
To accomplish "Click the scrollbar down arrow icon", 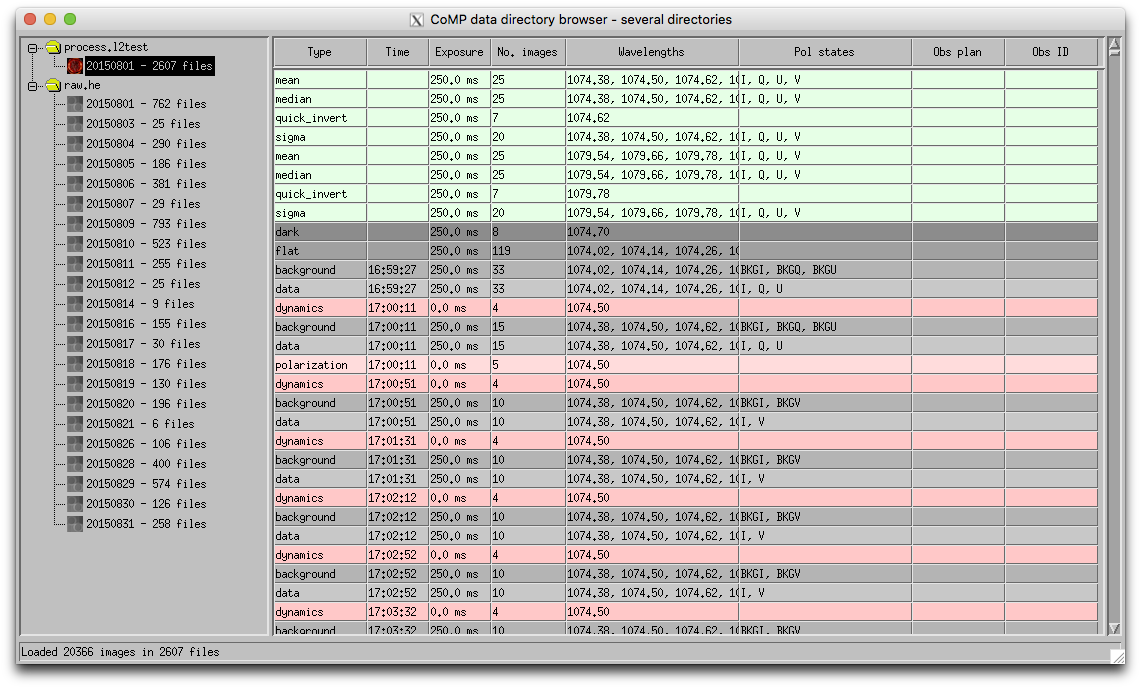I will (x=1113, y=630).
